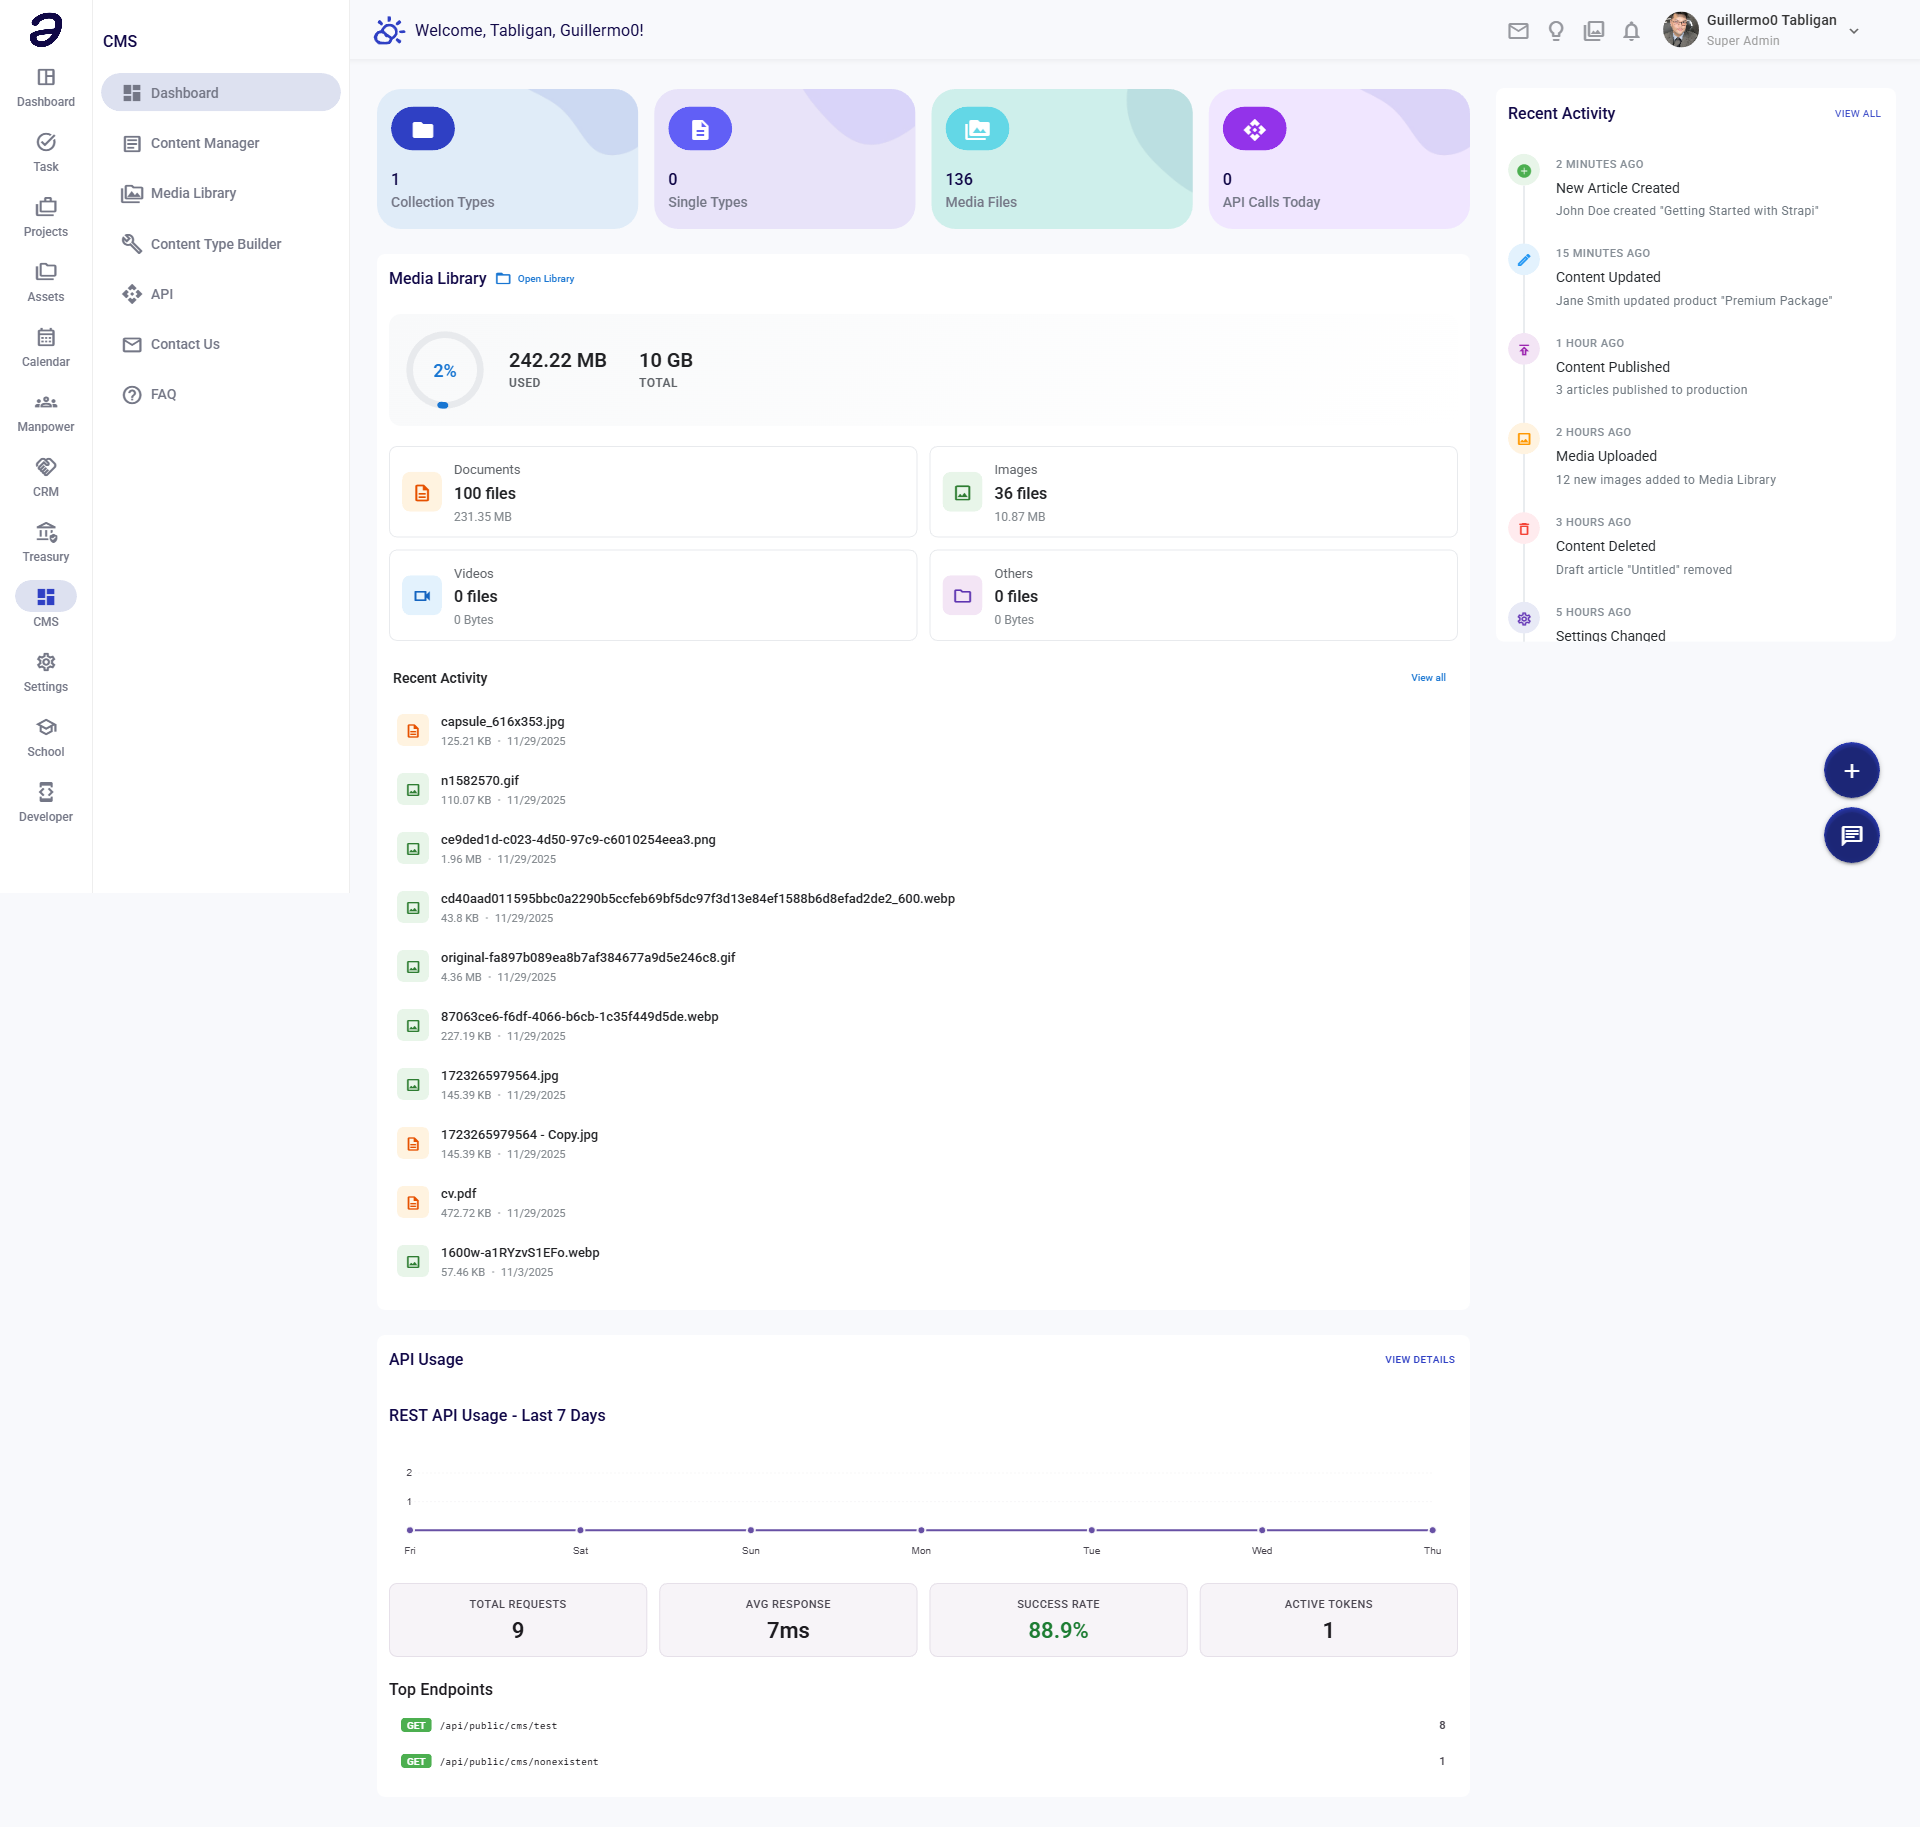The height and width of the screenshot is (1827, 1920).
Task: Click the 2% storage usage circle
Action: (x=445, y=370)
